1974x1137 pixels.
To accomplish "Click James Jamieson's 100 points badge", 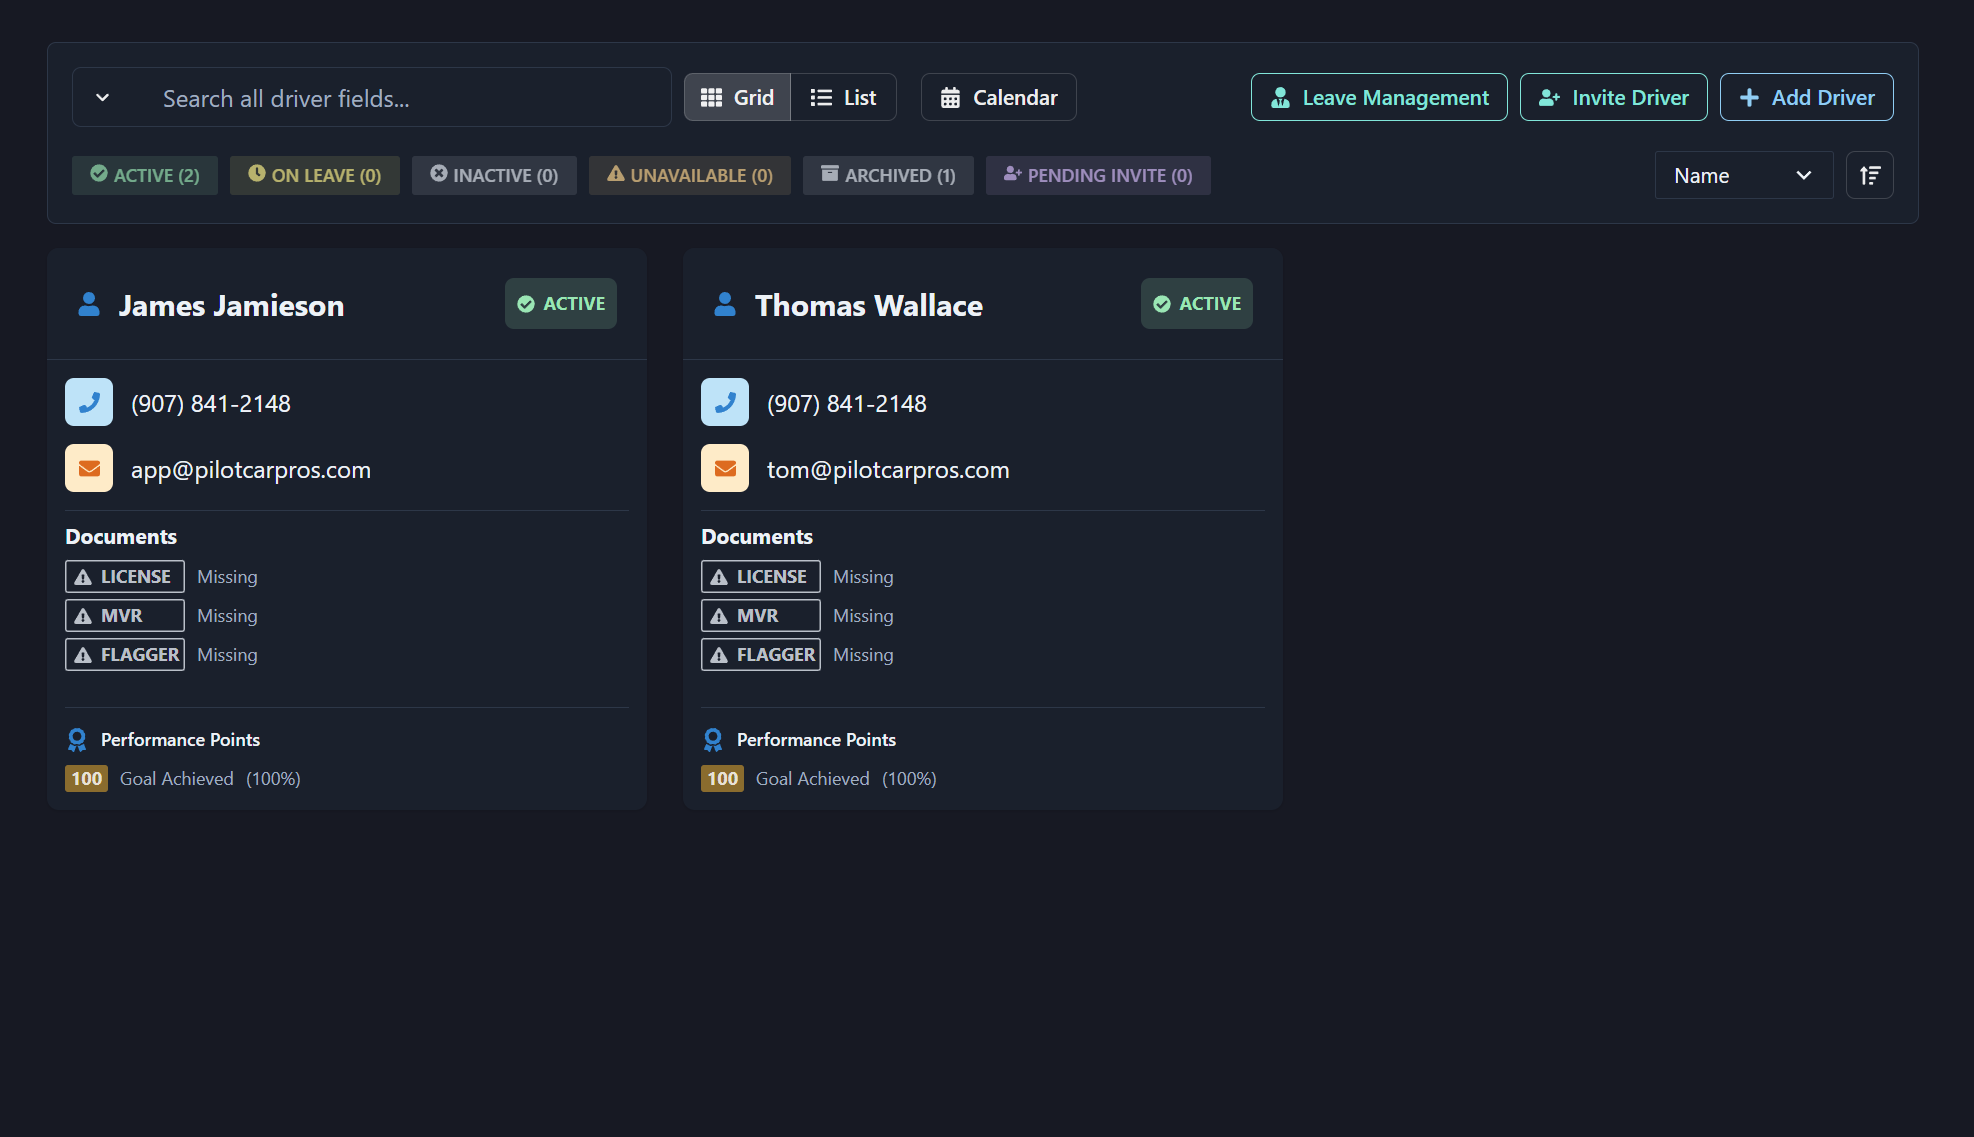I will pos(86,779).
